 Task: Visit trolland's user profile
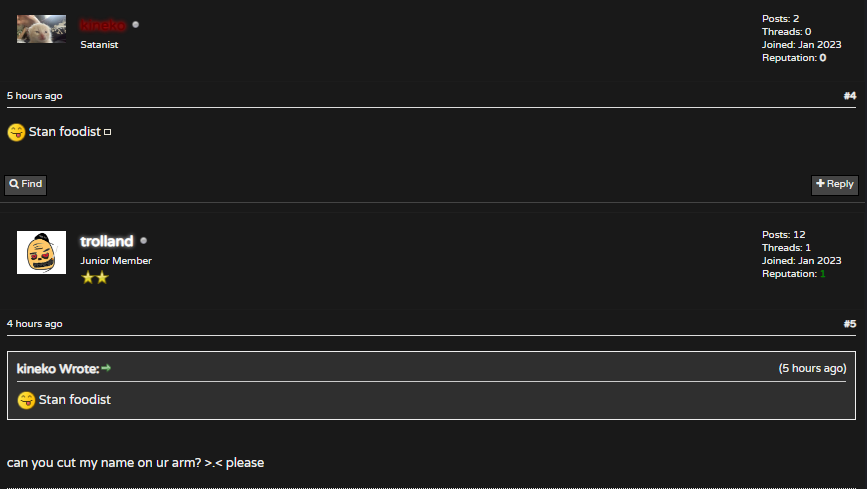tap(106, 241)
